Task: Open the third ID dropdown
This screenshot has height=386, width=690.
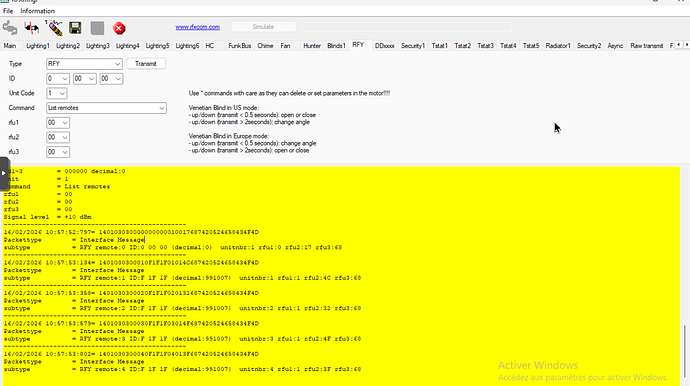Action: pyautogui.click(x=111, y=79)
